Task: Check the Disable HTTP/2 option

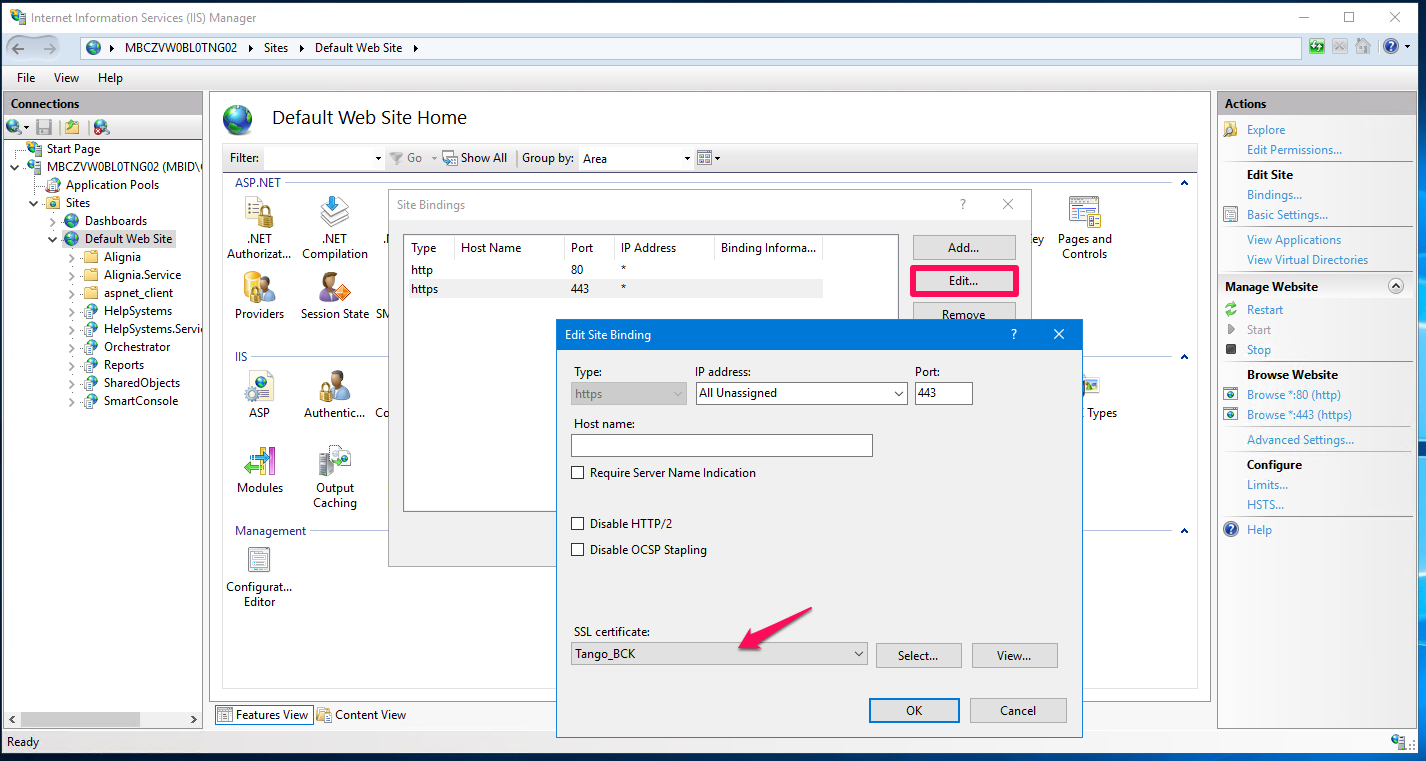Action: coord(578,524)
